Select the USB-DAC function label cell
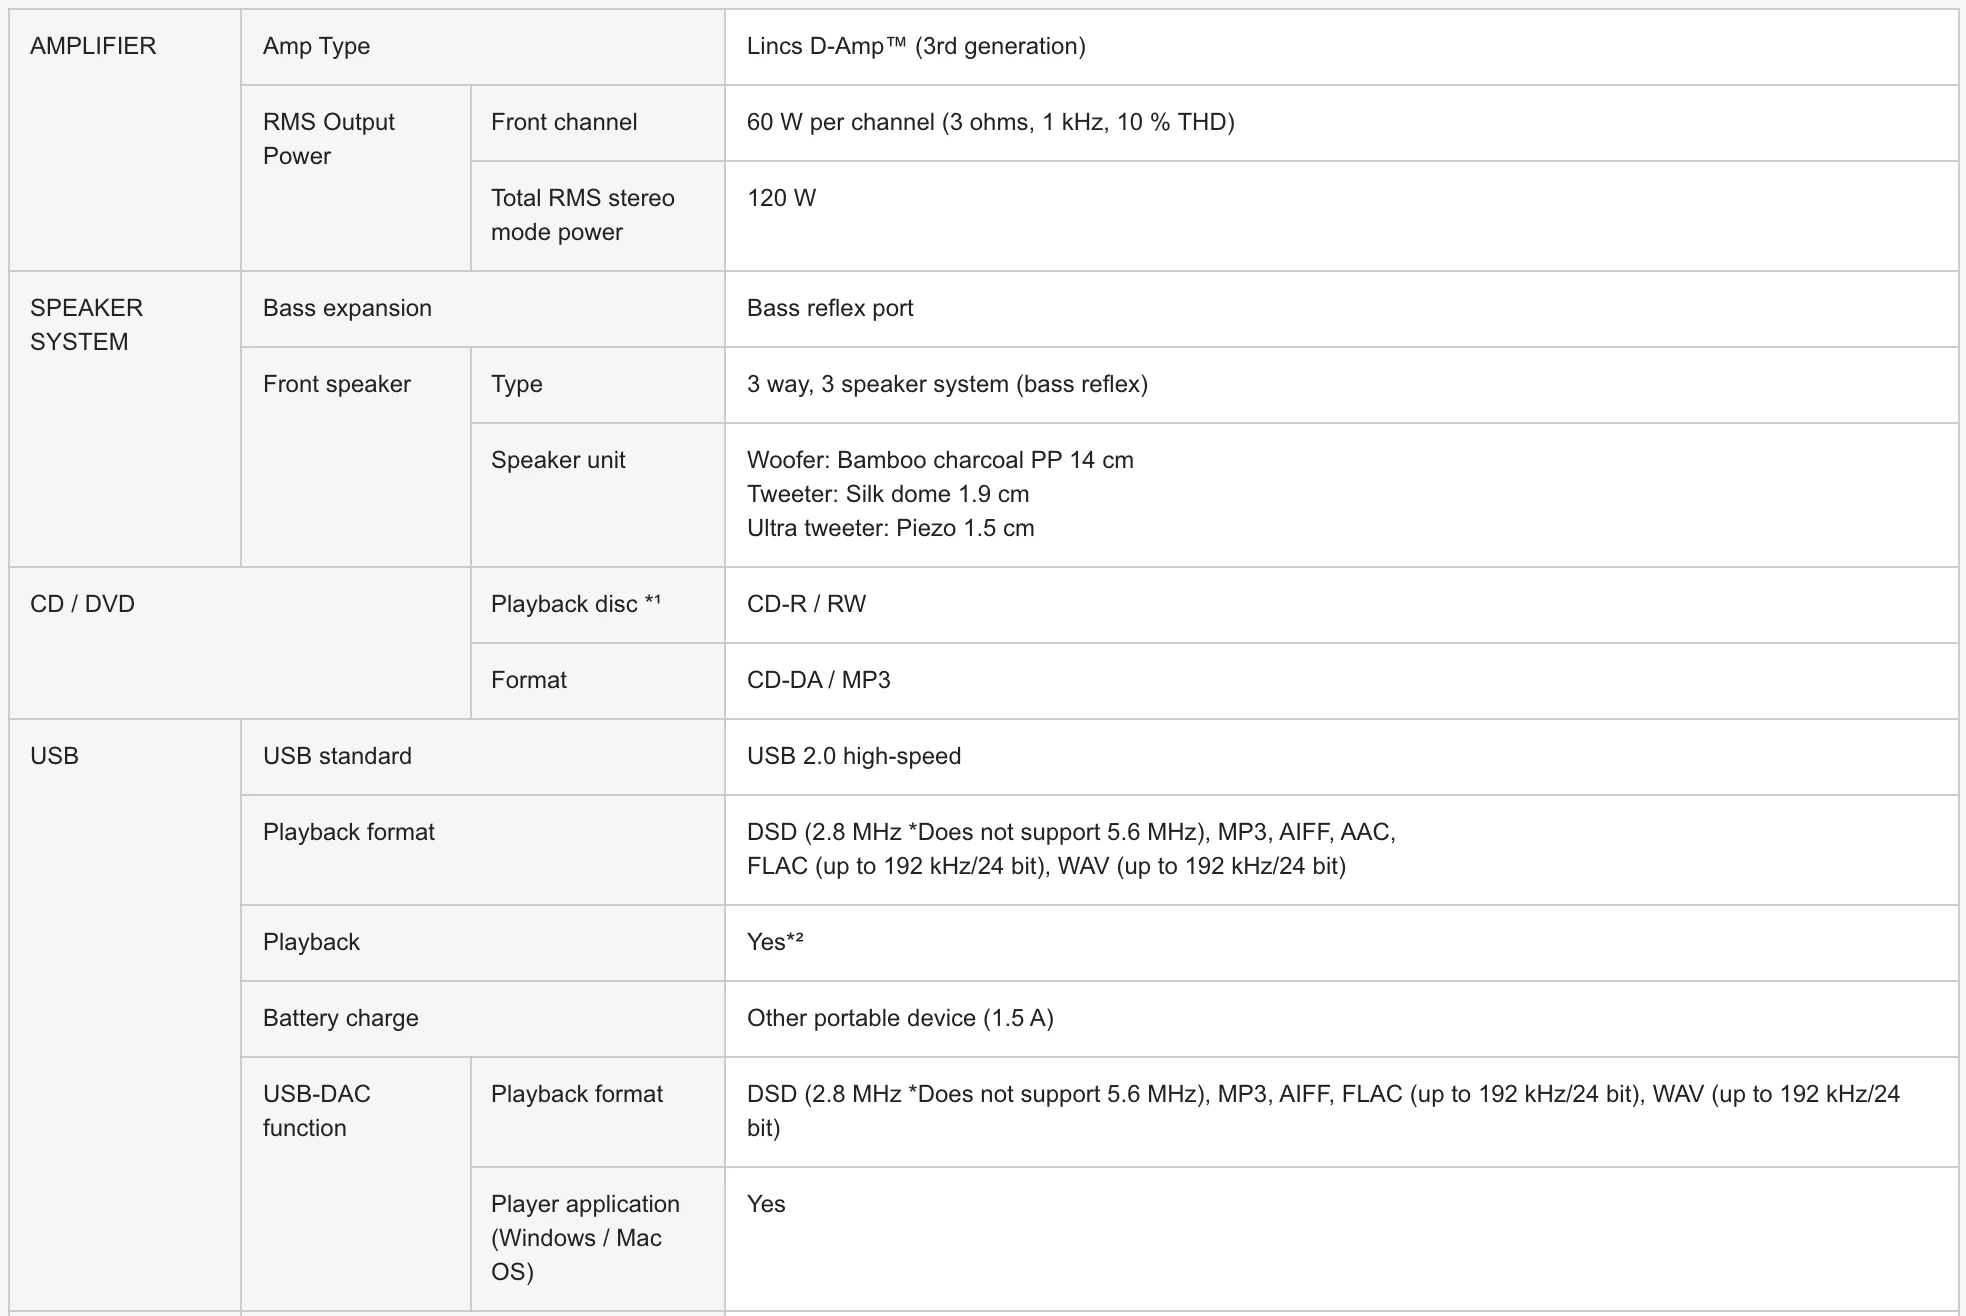The image size is (1966, 1316). point(356,1184)
